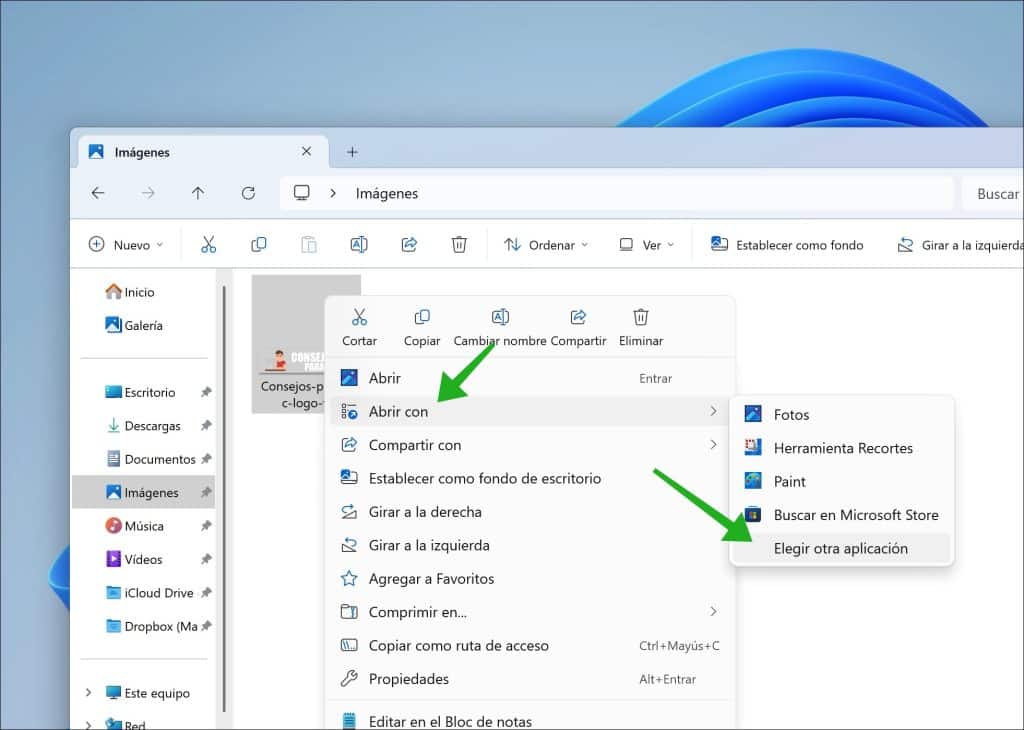Click Cambiar nombre in the context menu
The width and height of the screenshot is (1024, 730).
(500, 327)
